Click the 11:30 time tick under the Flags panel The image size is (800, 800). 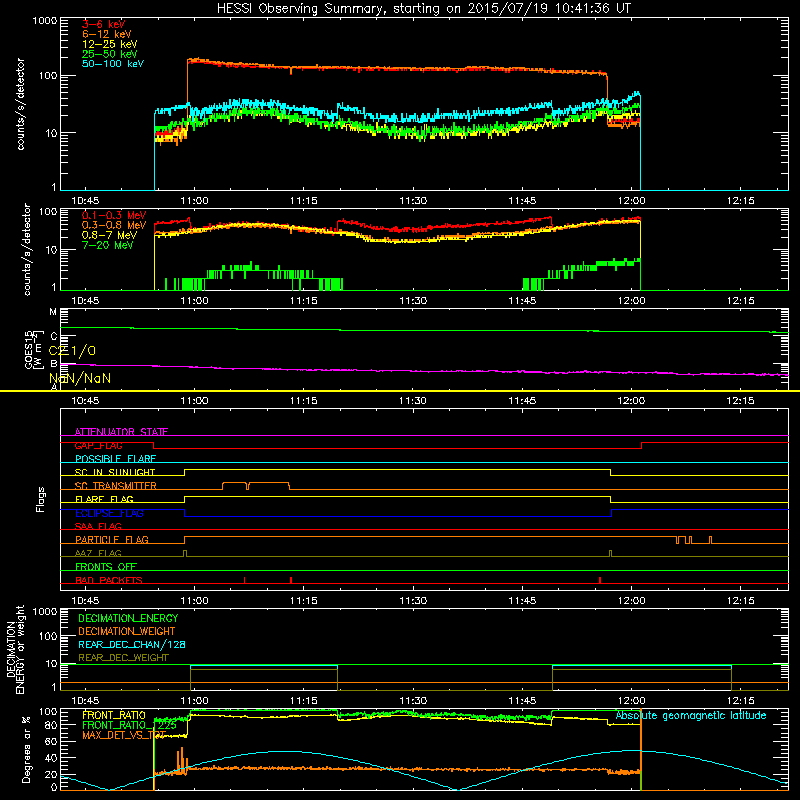click(x=413, y=601)
